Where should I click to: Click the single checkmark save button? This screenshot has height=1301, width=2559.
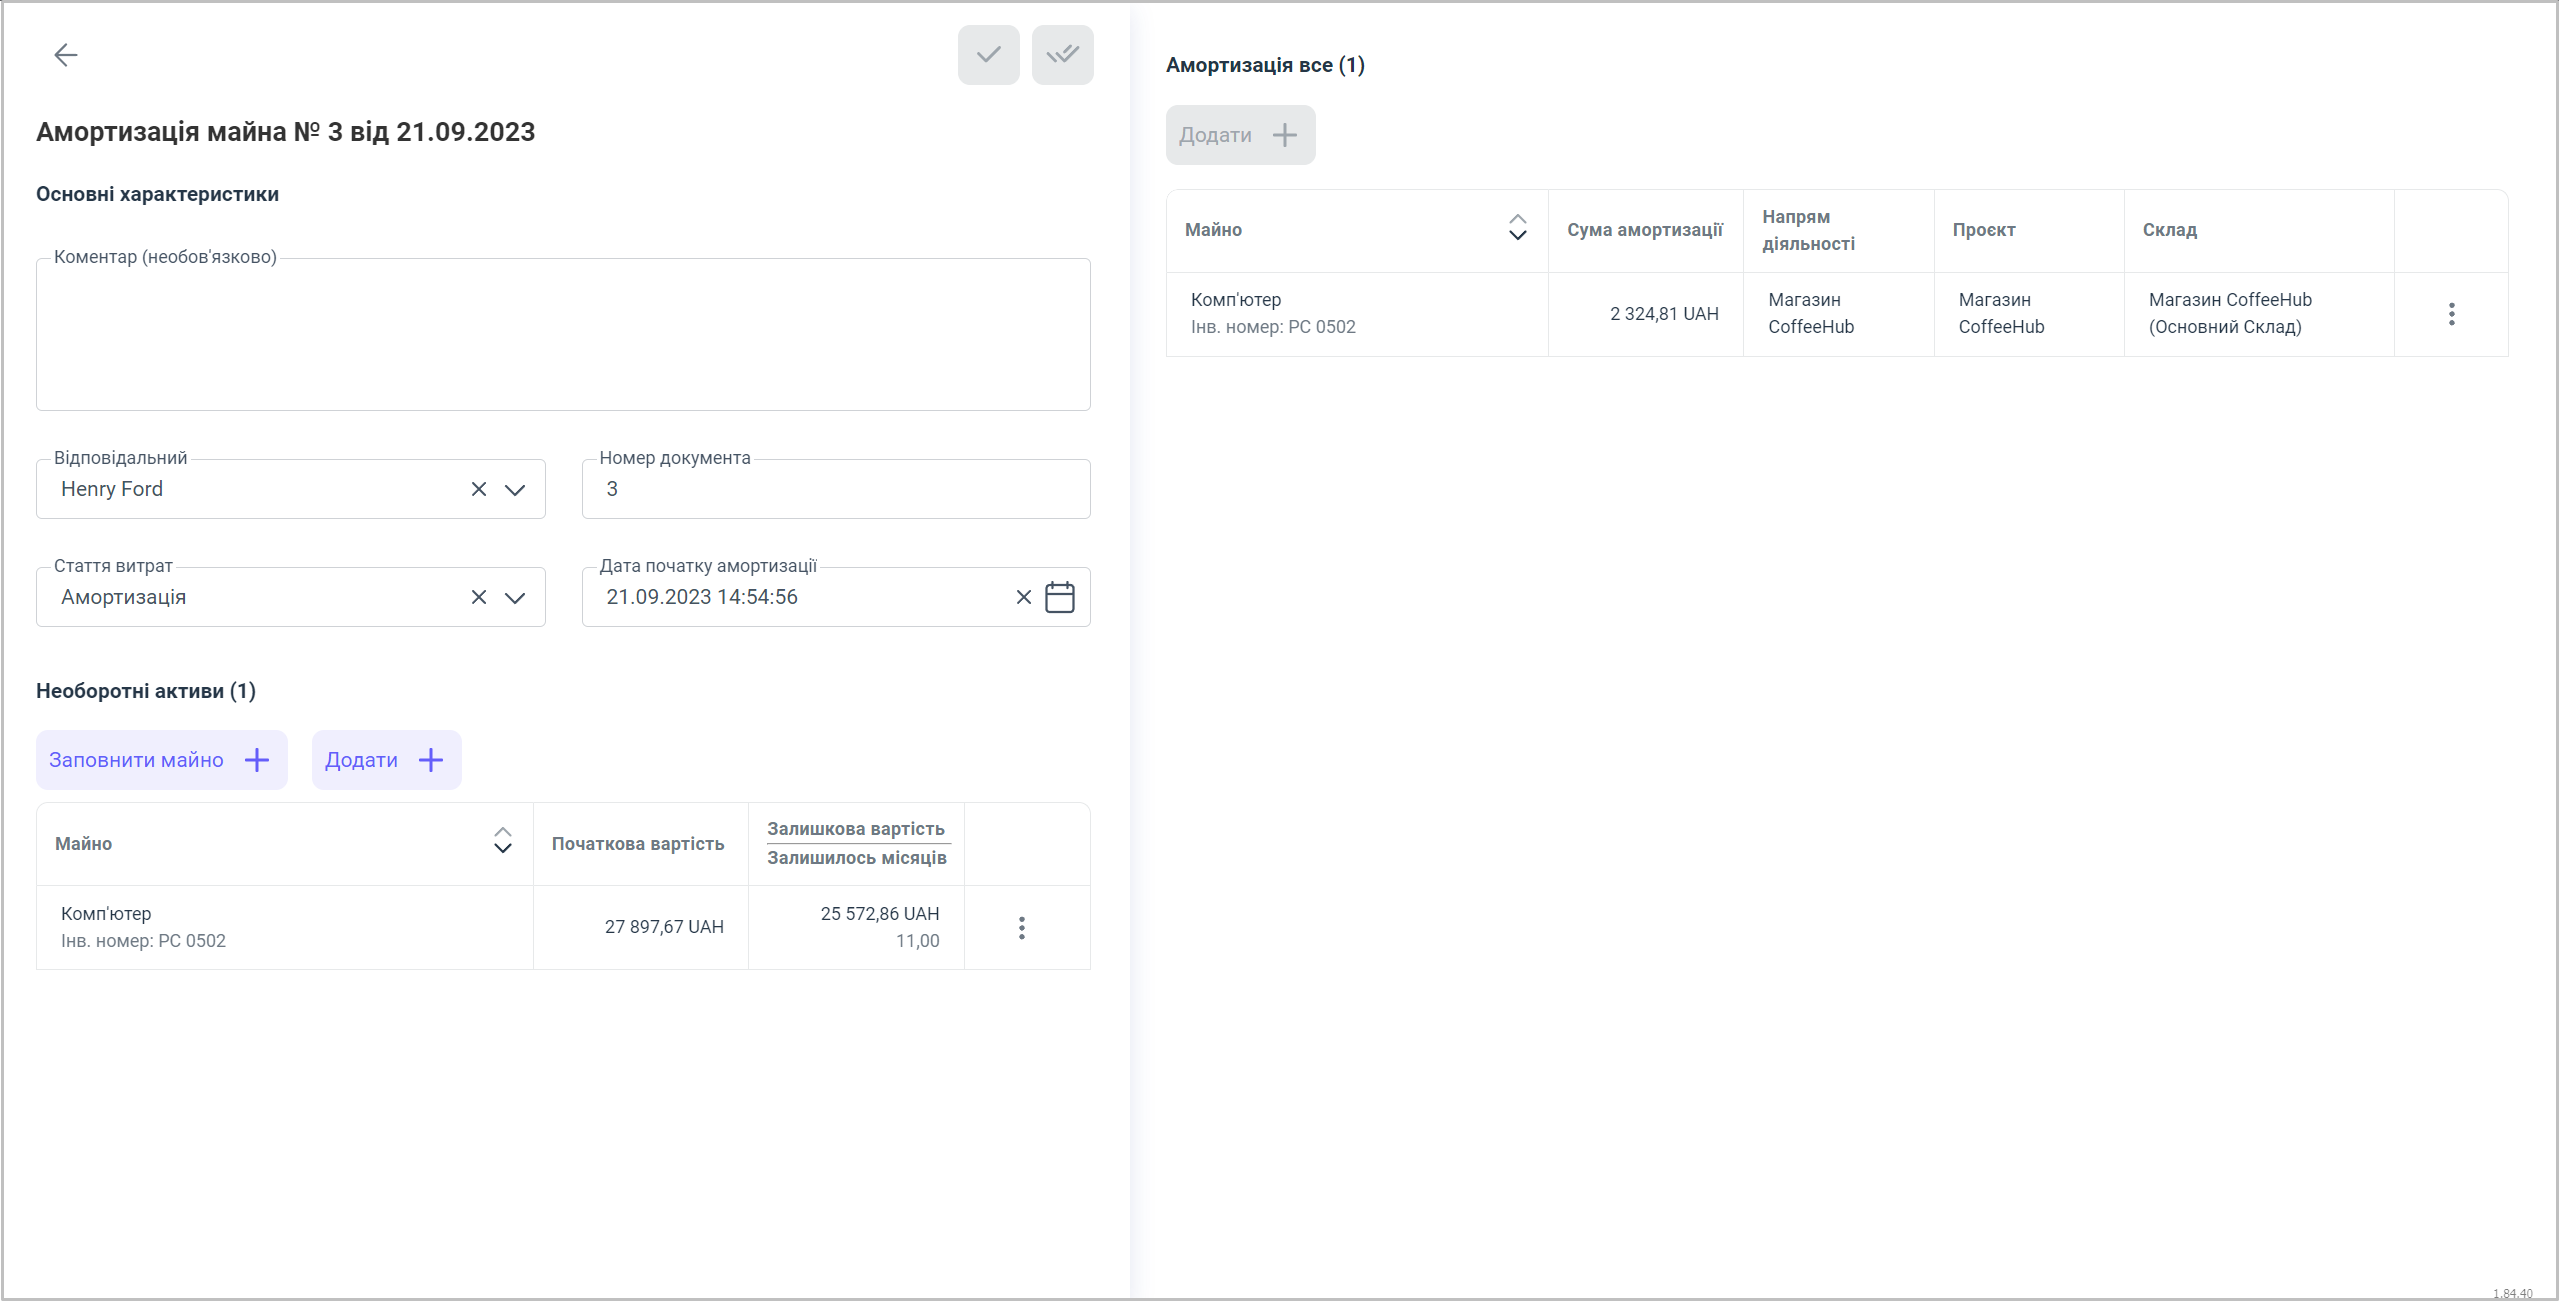988,55
